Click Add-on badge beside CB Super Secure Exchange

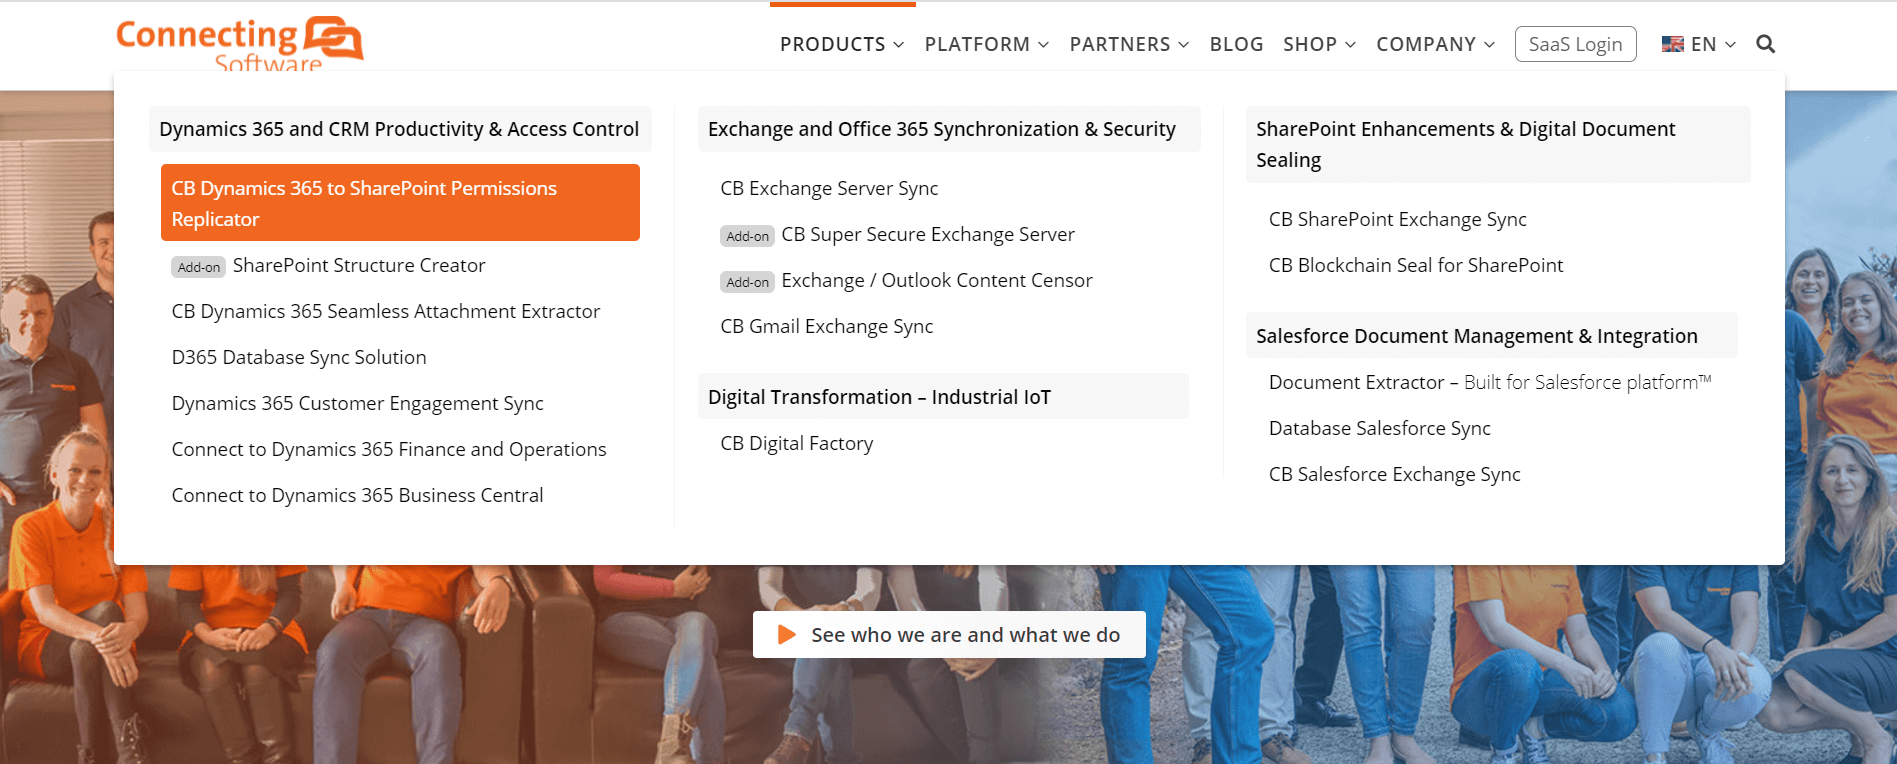(748, 236)
